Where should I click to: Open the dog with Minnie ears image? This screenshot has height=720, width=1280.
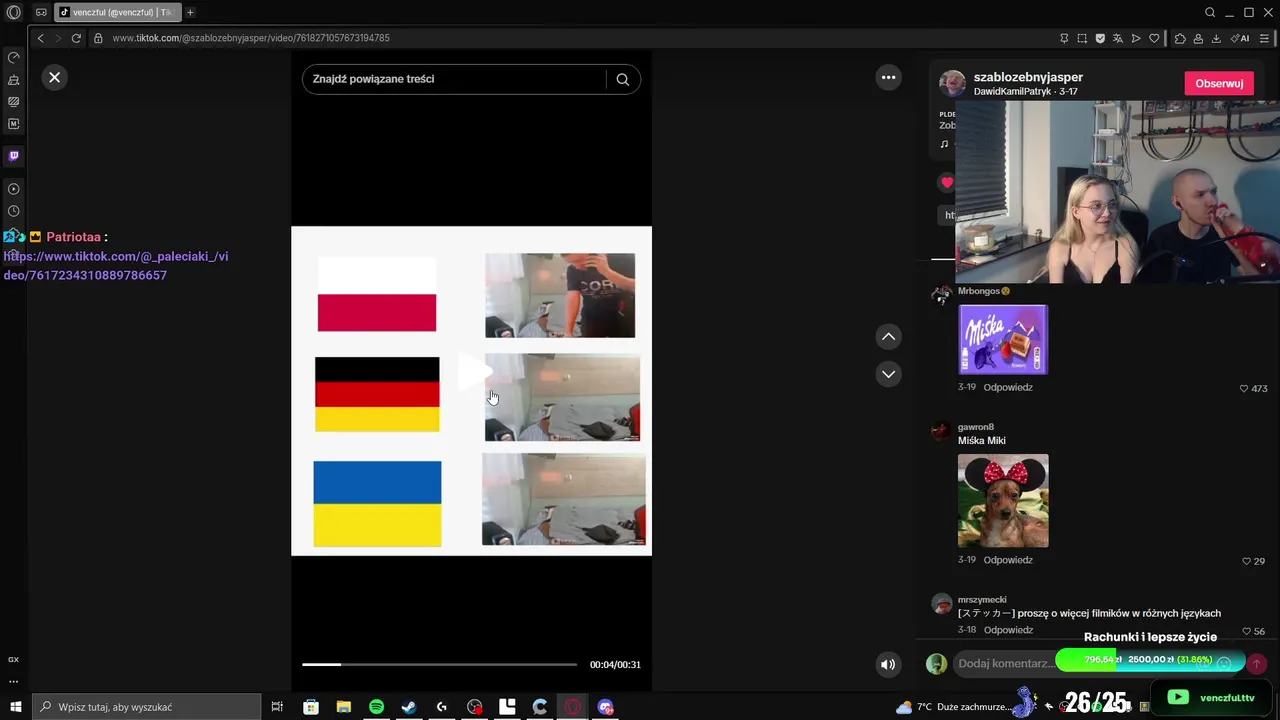point(1003,501)
